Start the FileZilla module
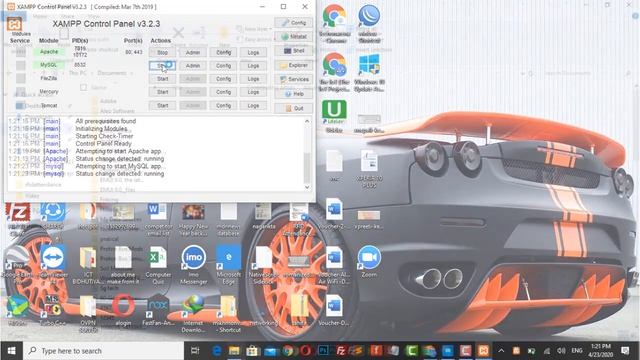The image size is (640, 360). (x=162, y=79)
